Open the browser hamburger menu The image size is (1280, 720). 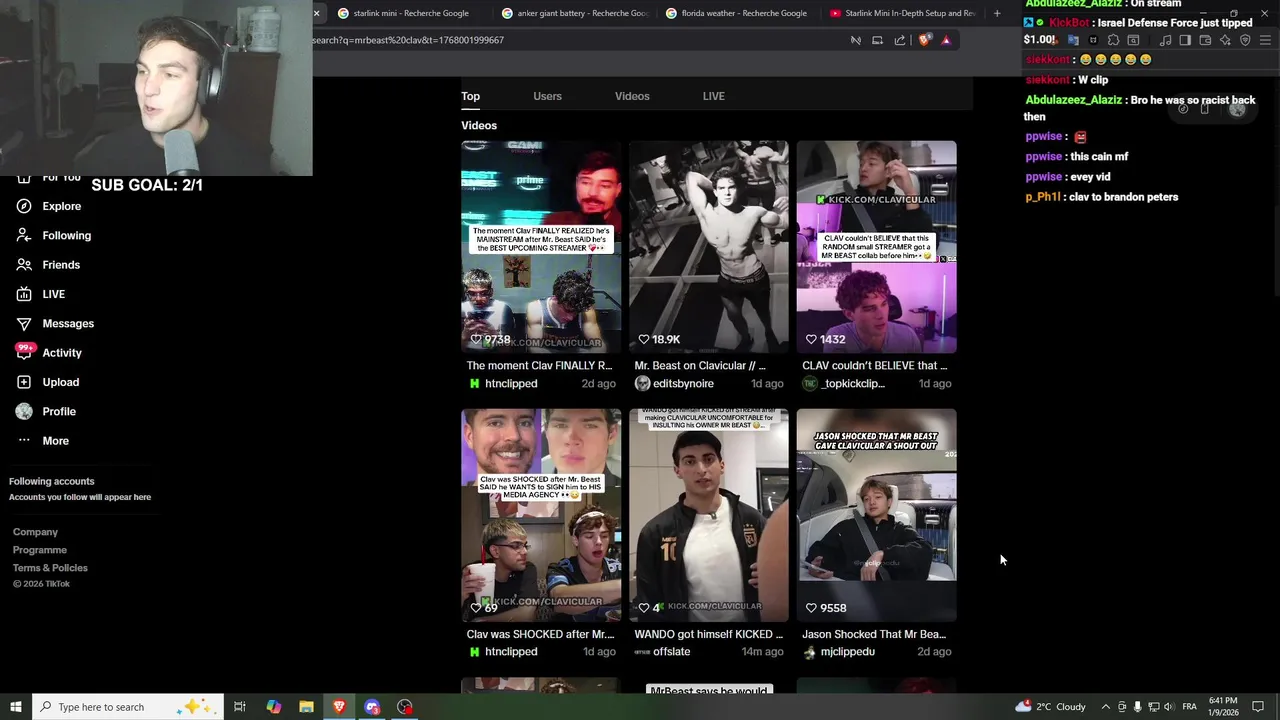pos(1265,40)
